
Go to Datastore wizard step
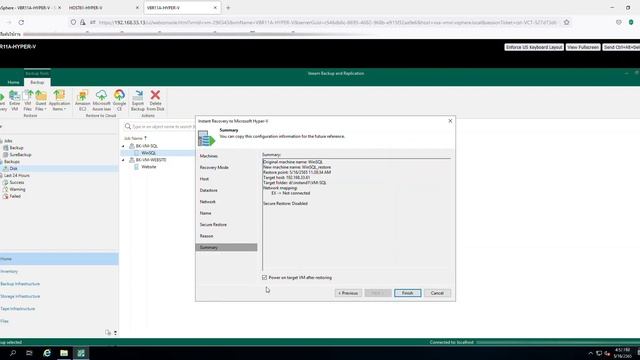pyautogui.click(x=209, y=190)
